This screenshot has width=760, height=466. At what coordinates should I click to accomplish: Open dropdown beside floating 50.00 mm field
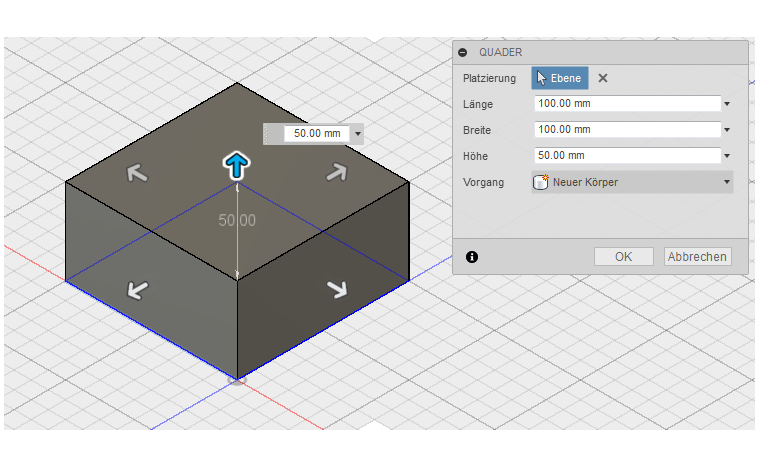[358, 134]
